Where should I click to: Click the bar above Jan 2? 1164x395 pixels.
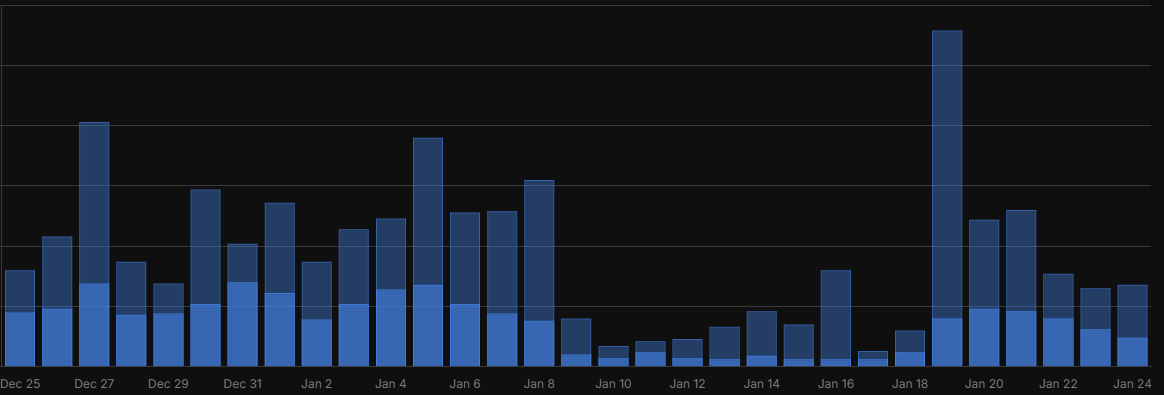(317, 314)
